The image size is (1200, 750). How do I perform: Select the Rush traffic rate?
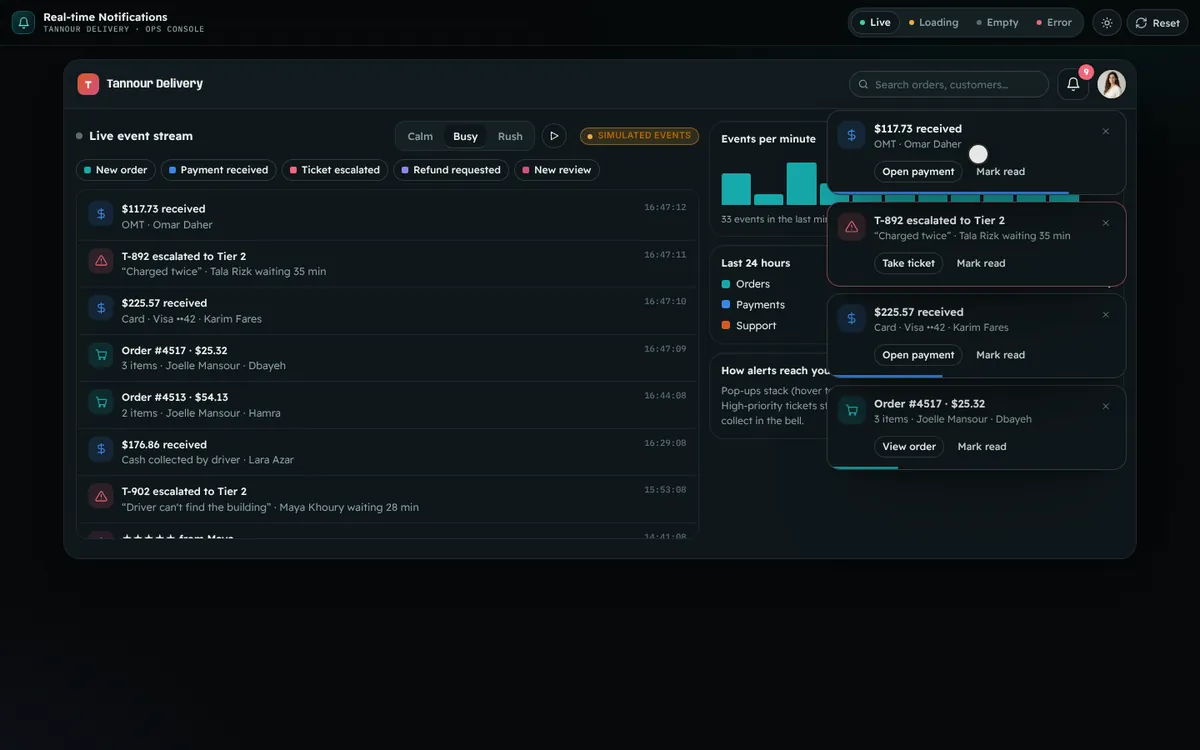tap(510, 136)
